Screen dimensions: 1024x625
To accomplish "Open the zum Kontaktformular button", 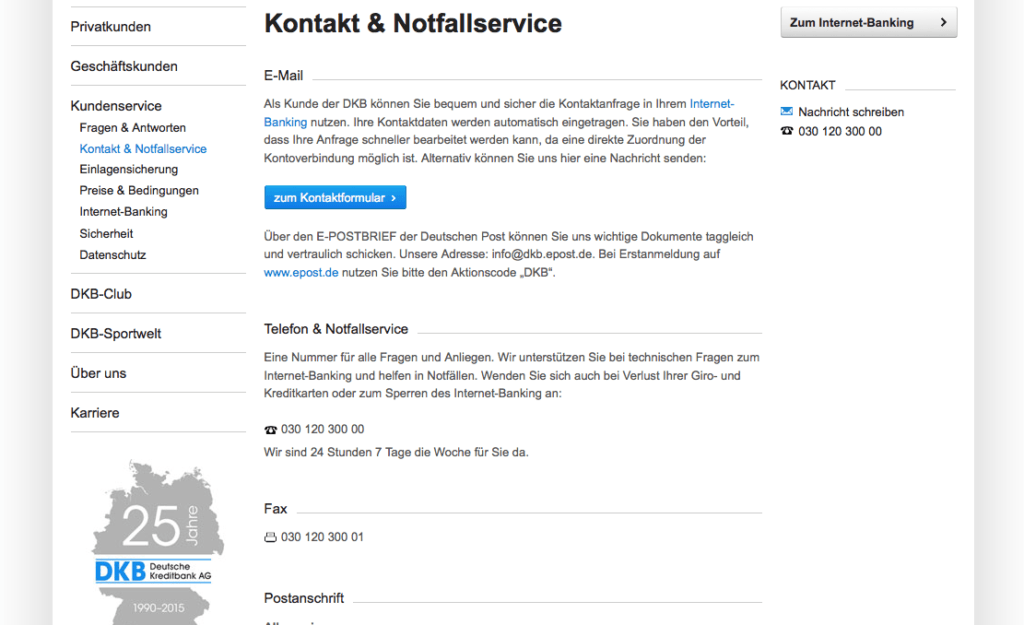I will point(335,197).
